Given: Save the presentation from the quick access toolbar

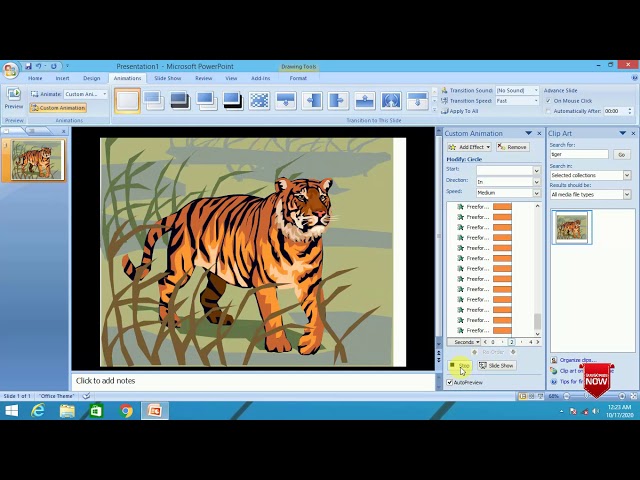Looking at the screenshot, I should click(x=28, y=66).
